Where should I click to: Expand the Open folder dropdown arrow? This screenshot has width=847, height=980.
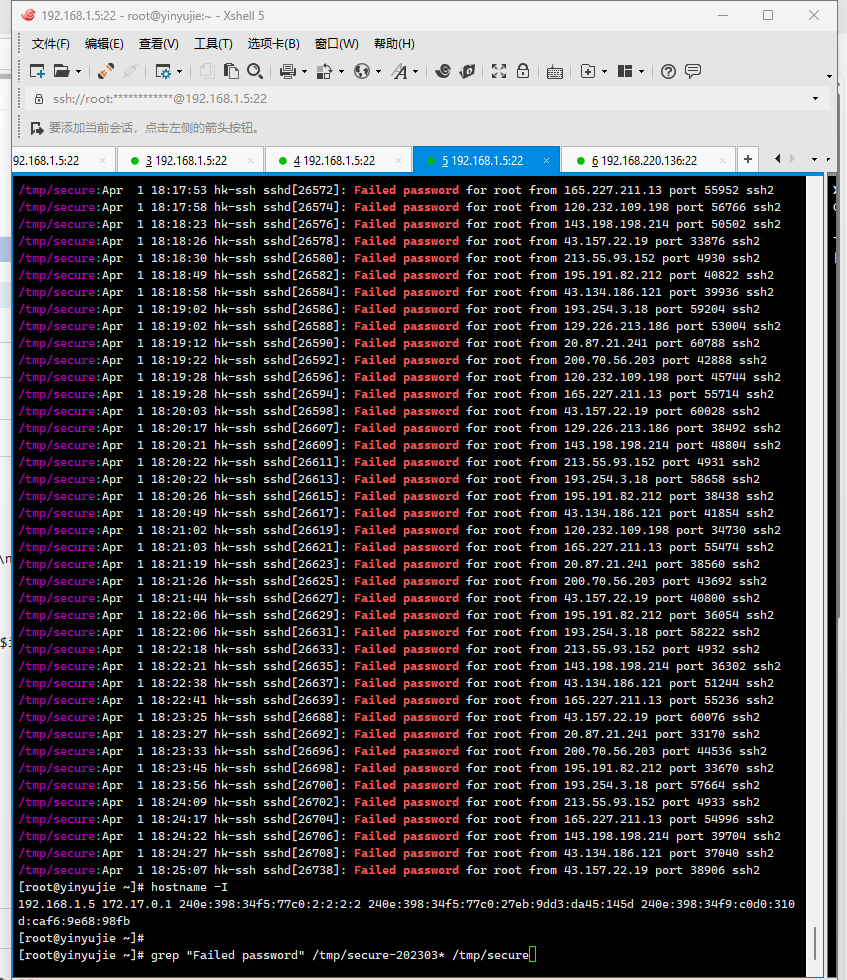coord(78,72)
